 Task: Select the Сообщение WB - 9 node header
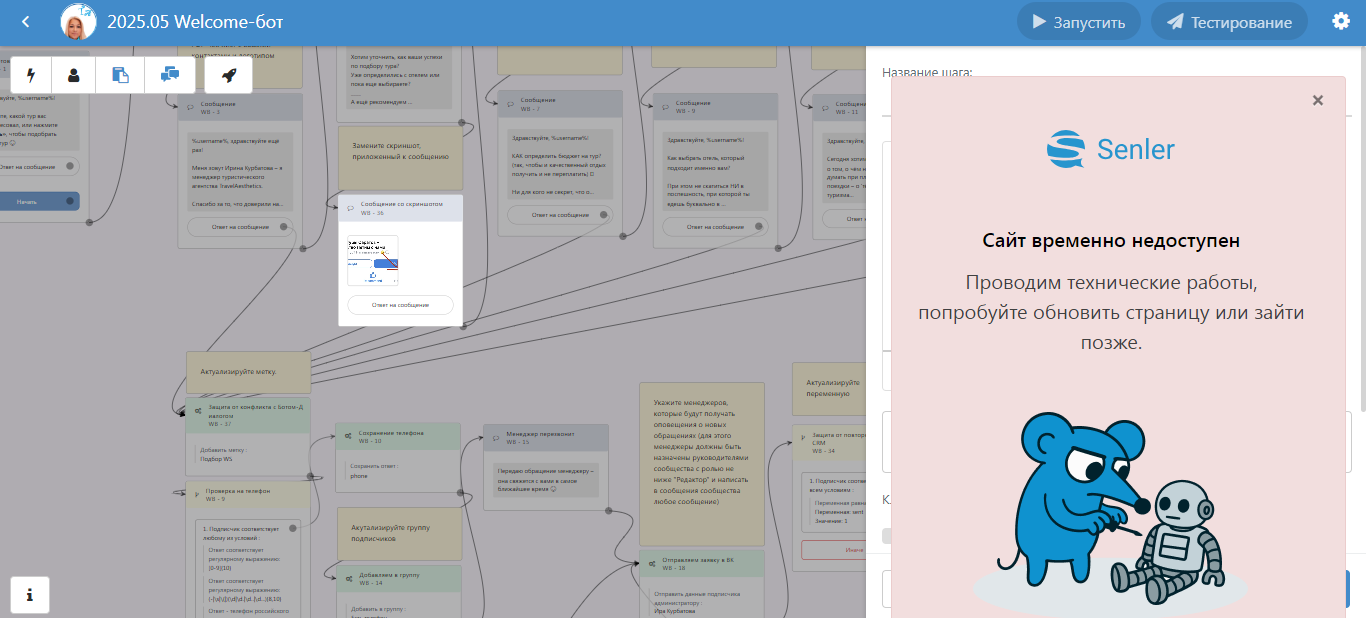pos(714,106)
